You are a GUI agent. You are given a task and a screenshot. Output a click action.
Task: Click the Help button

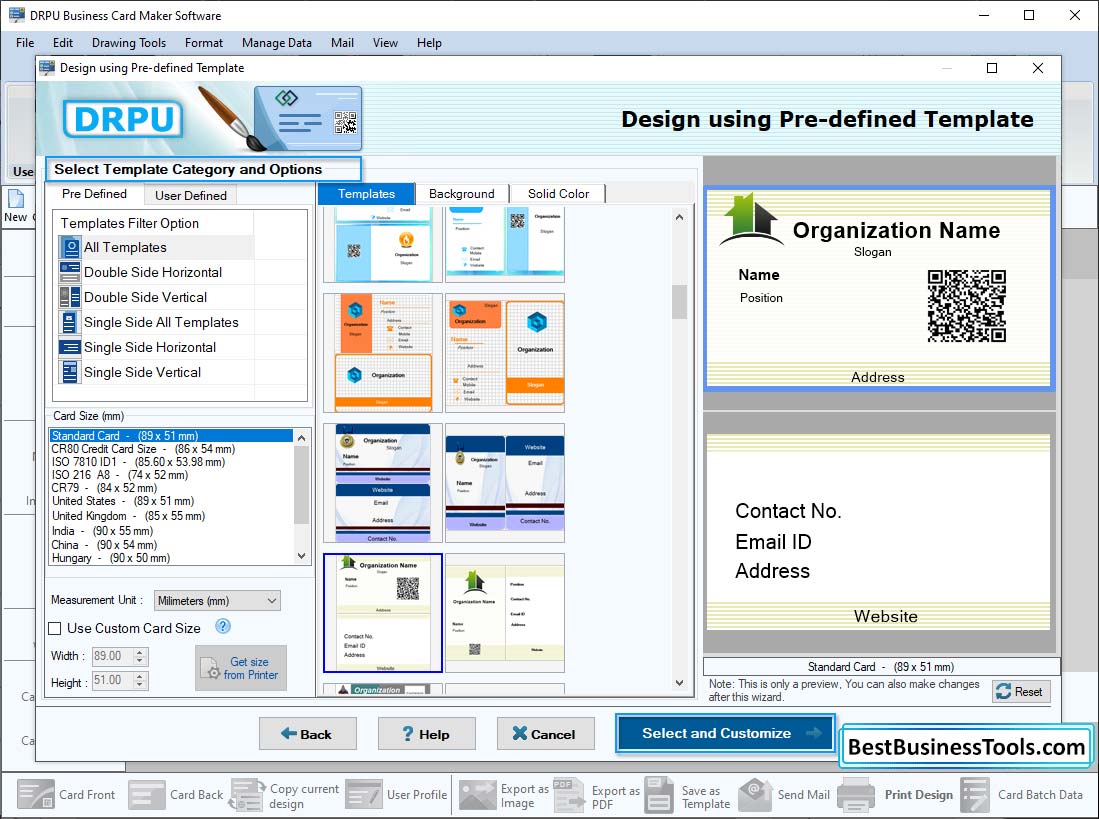click(x=426, y=734)
